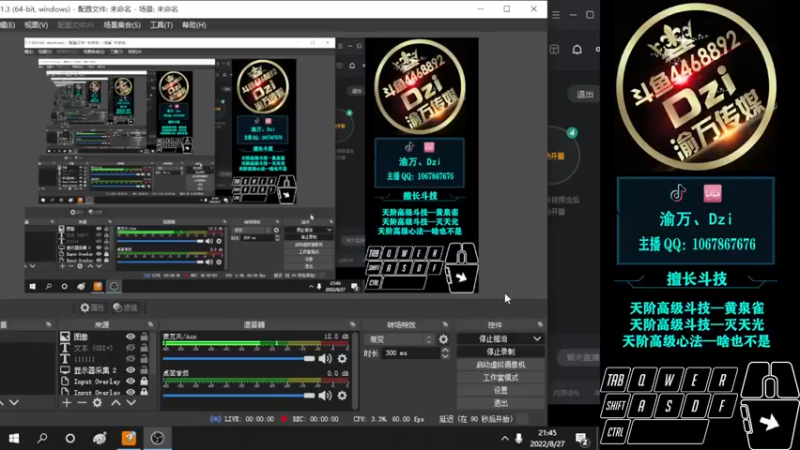Screen dimensions: 800x450
Task: Open 桌面音频 audio settings gear
Action: [342, 395]
